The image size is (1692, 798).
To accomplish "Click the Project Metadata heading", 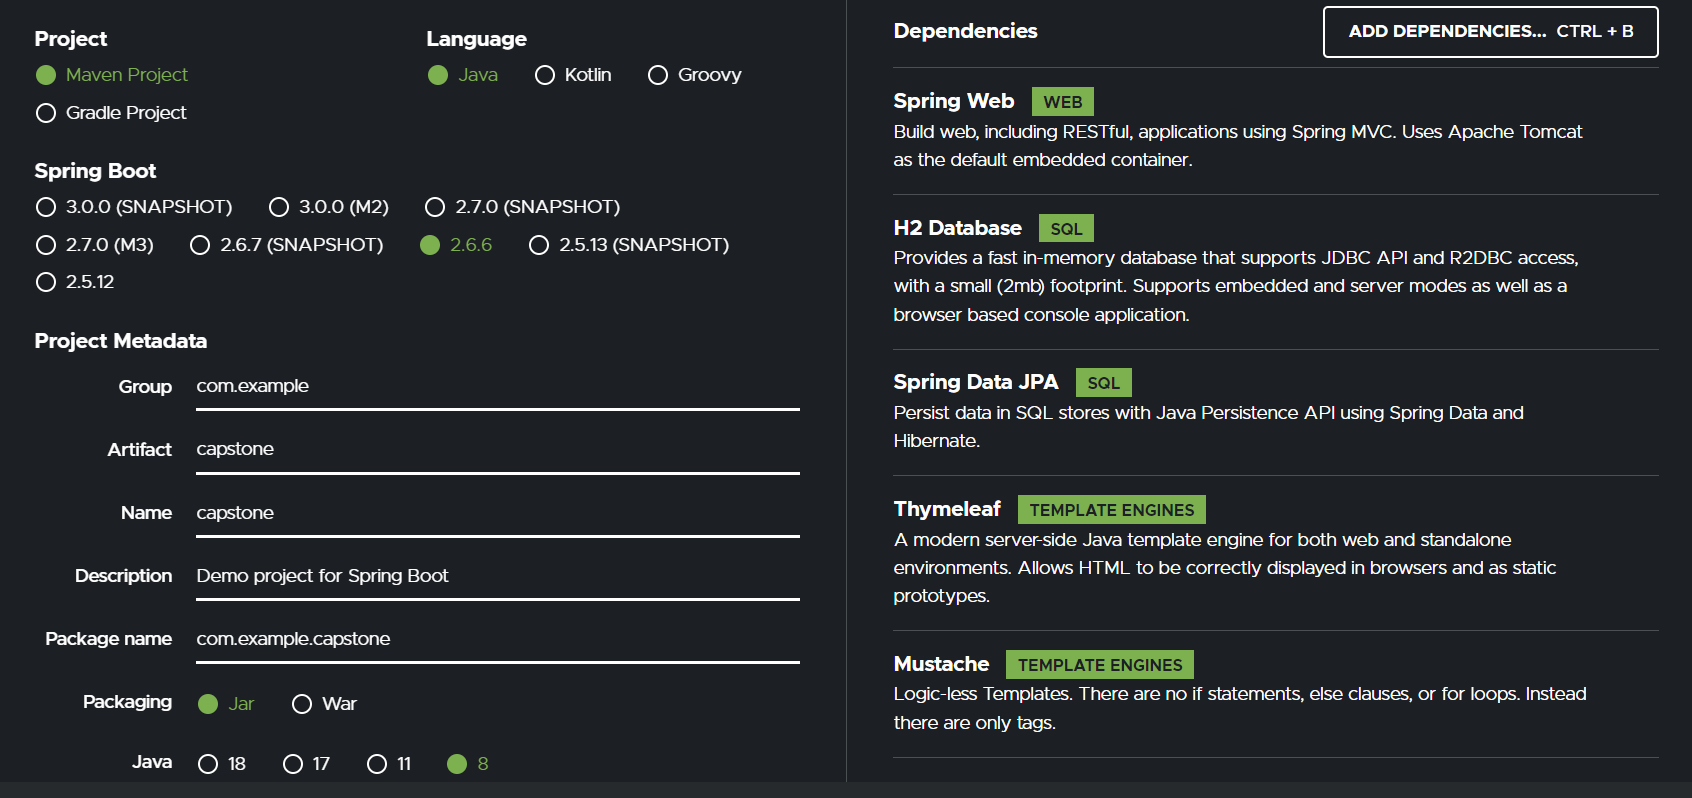I will coord(120,341).
